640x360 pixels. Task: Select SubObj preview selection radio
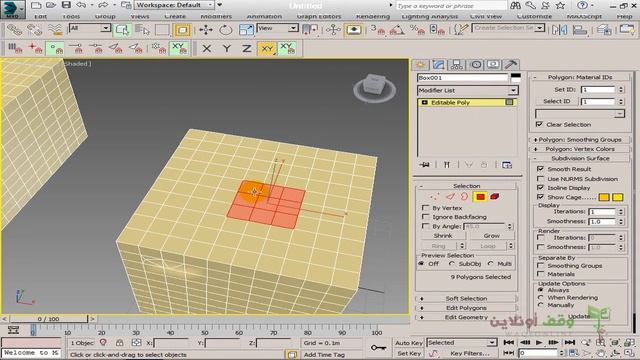coord(451,264)
